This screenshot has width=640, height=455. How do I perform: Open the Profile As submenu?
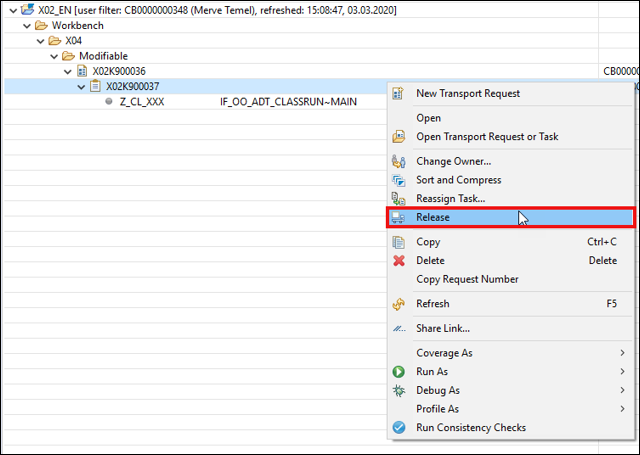click(x=511, y=408)
